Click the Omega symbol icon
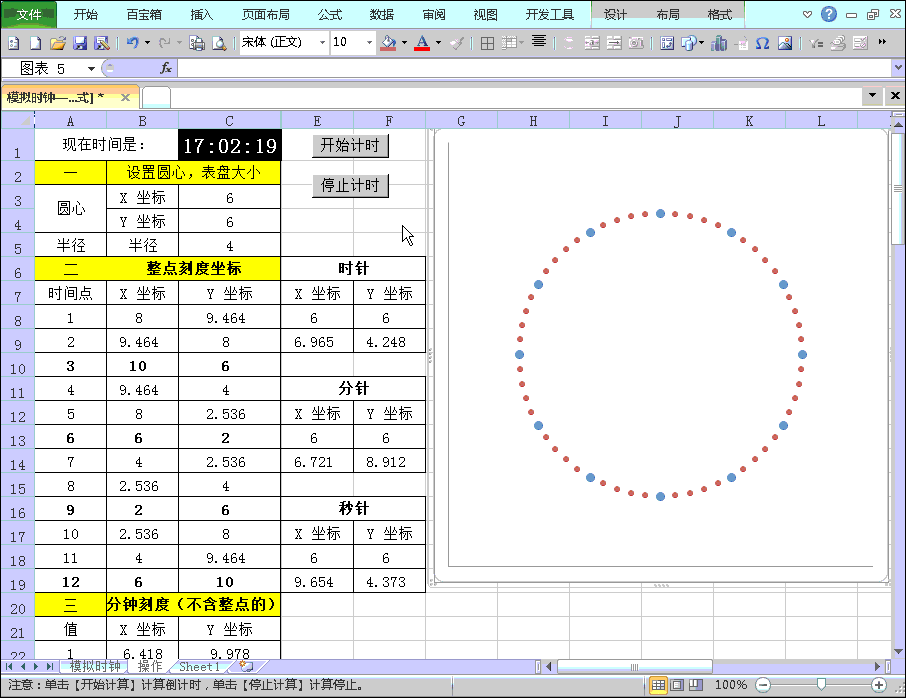Screen dimensions: 906x698 click(762, 43)
